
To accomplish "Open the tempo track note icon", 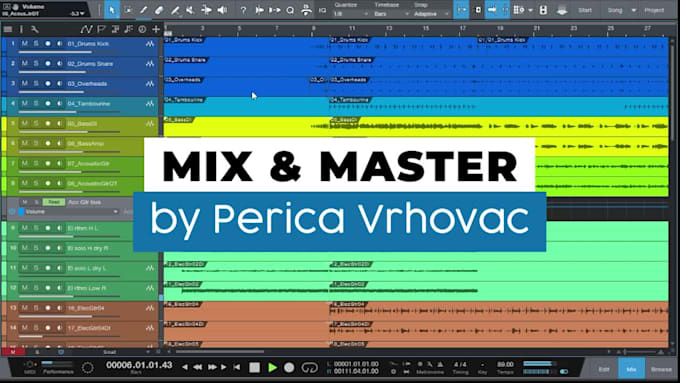I will (128, 29).
